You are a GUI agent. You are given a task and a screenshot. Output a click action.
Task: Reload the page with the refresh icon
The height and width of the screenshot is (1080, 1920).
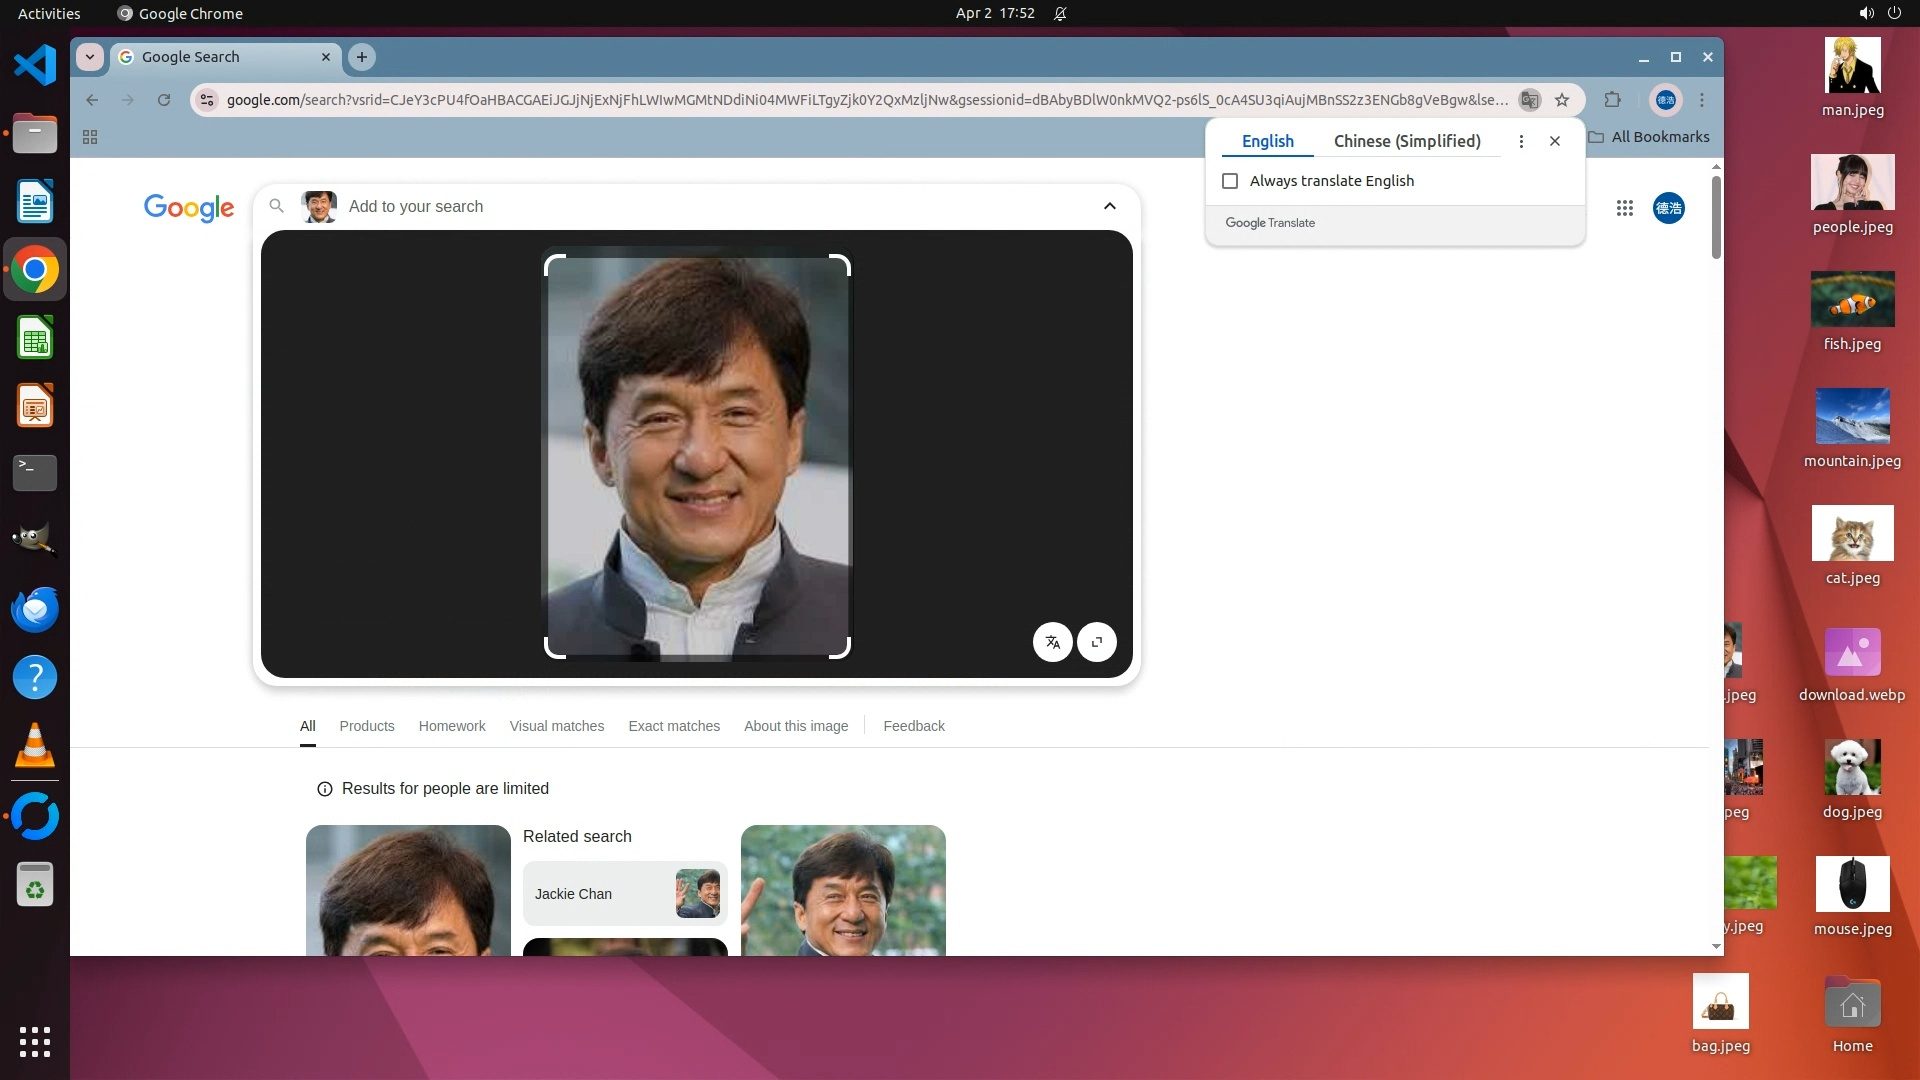click(164, 100)
